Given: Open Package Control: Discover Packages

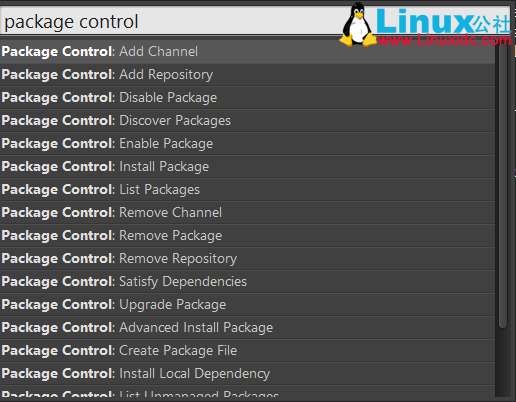Looking at the screenshot, I should coord(247,121).
